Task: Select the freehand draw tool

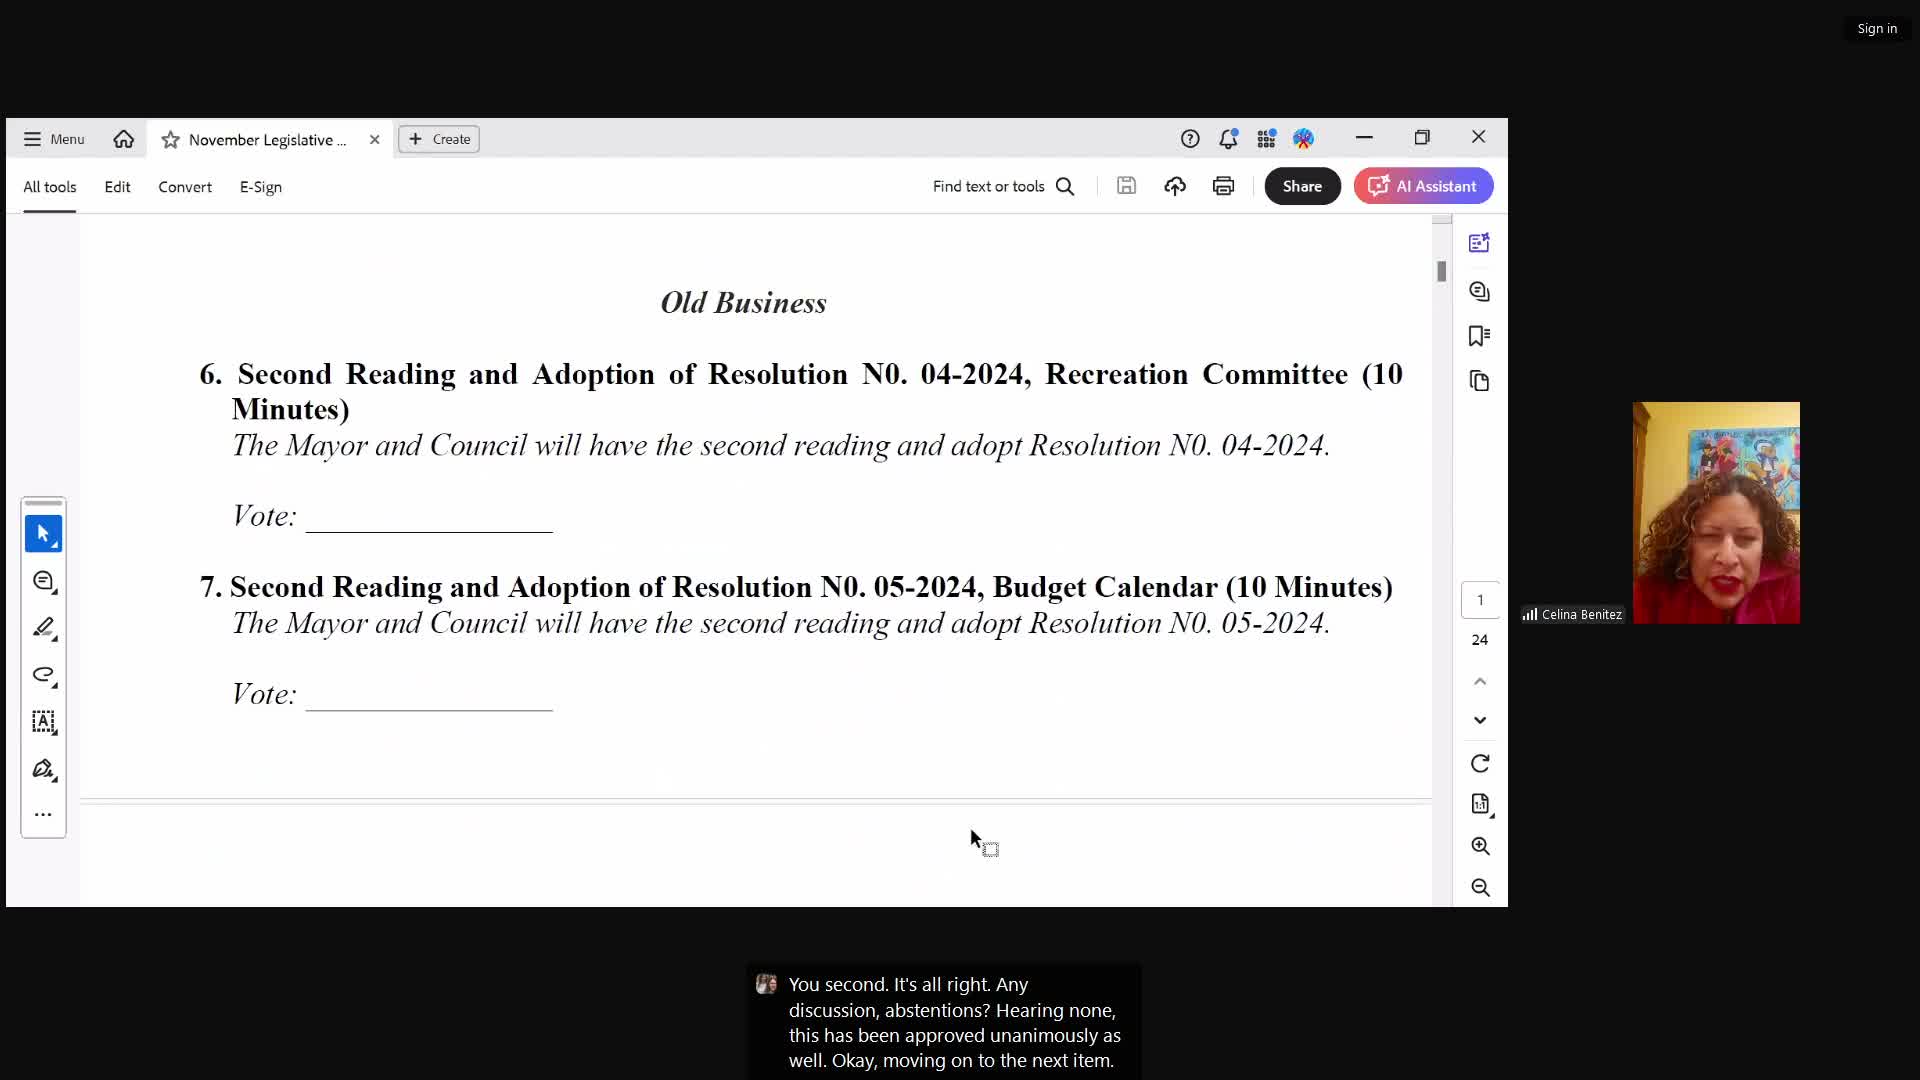Action: [x=43, y=675]
